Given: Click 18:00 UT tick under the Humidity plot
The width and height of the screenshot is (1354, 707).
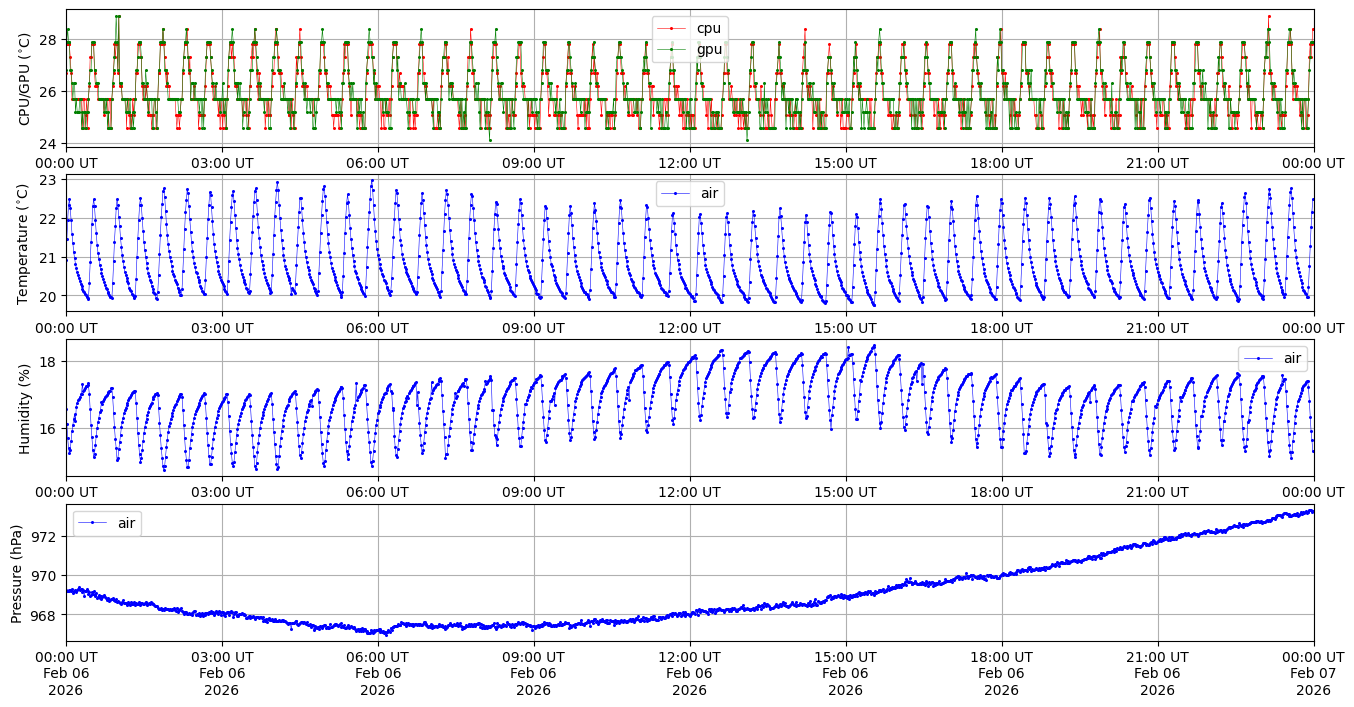Looking at the screenshot, I should [x=1001, y=492].
